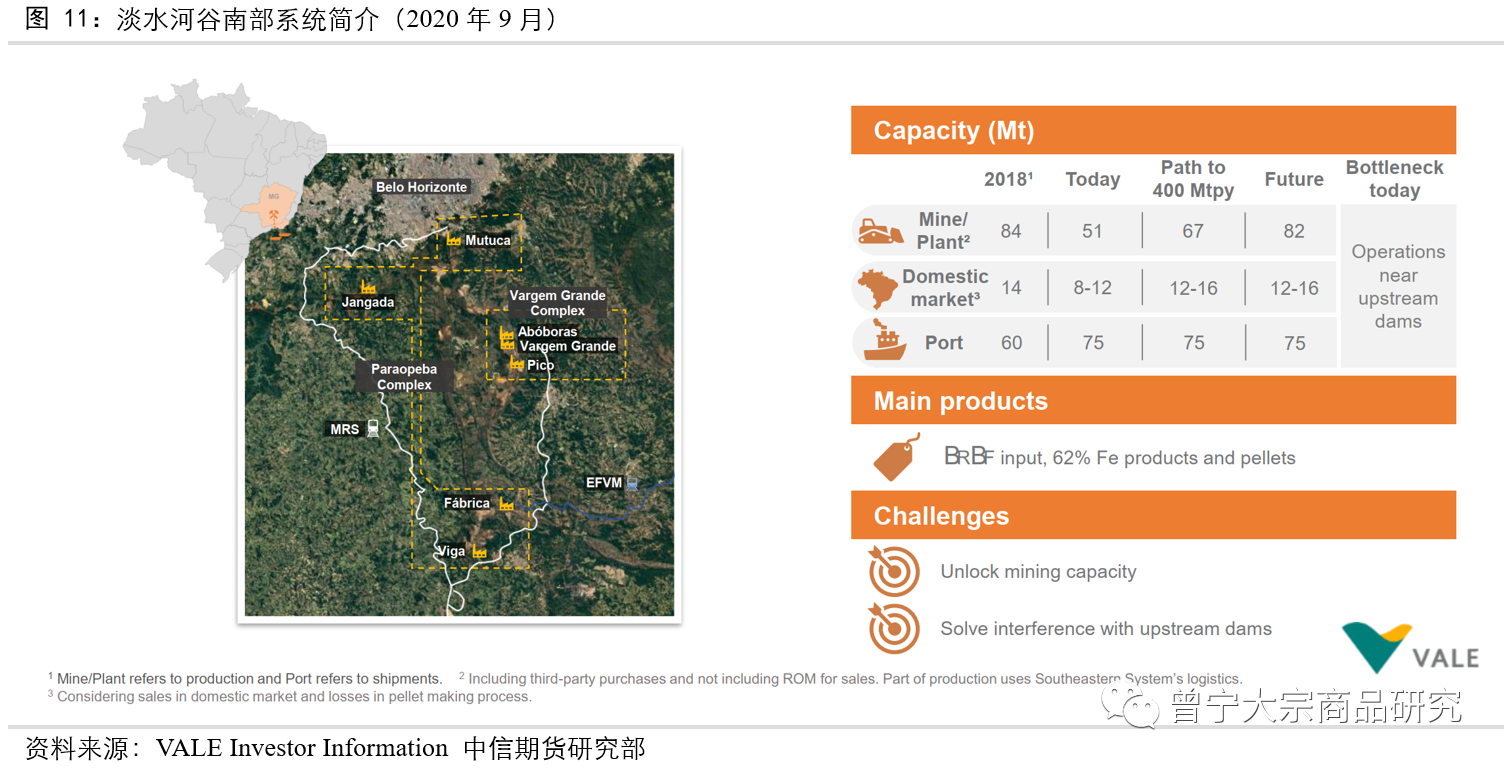Click the Viga factory icon

pyautogui.click(x=479, y=551)
